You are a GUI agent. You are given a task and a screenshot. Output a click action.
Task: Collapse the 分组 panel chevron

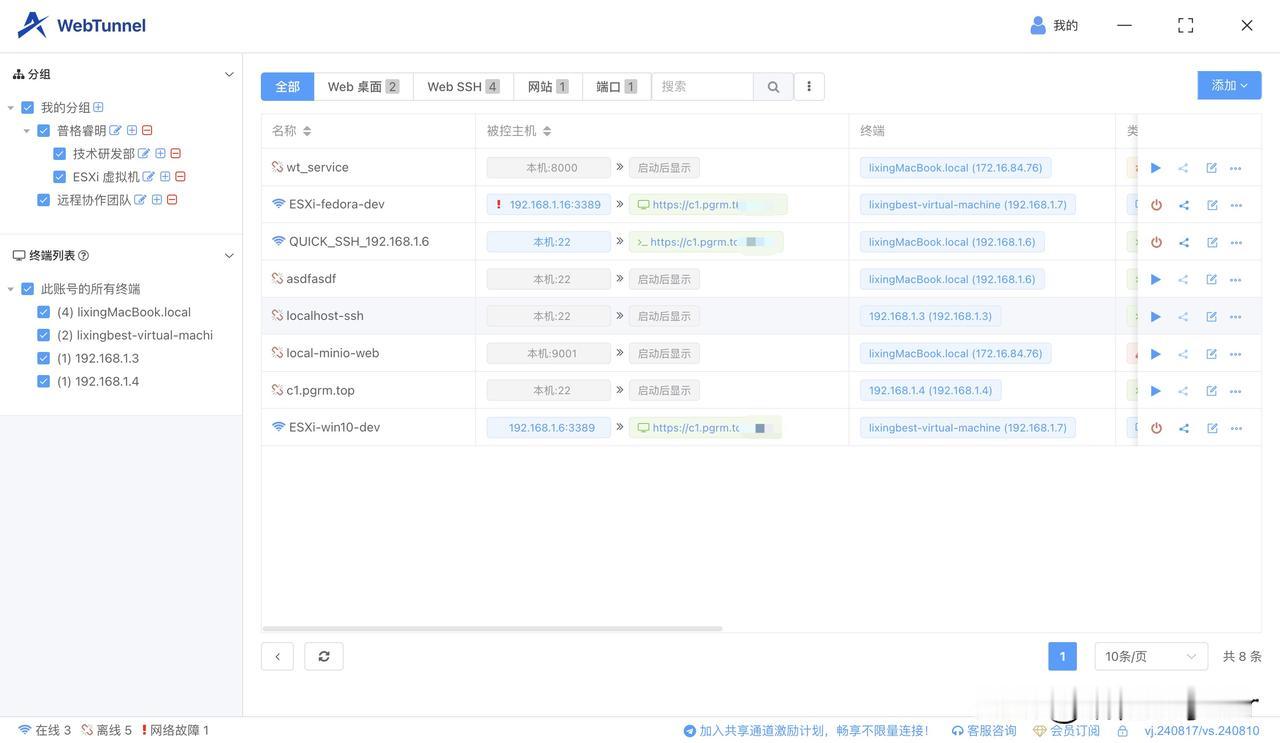[x=229, y=75]
